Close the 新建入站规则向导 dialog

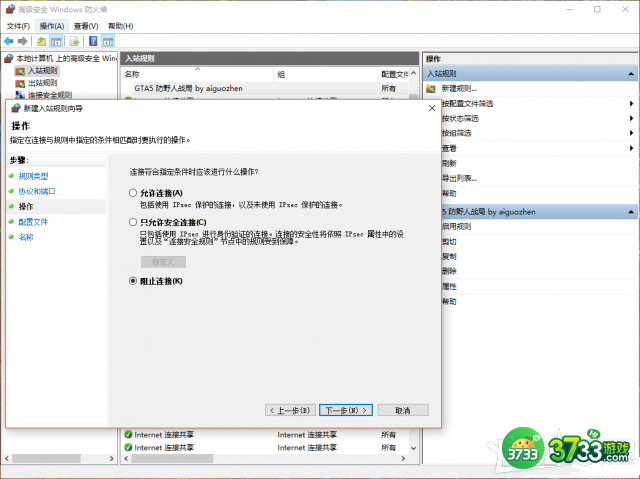point(432,108)
